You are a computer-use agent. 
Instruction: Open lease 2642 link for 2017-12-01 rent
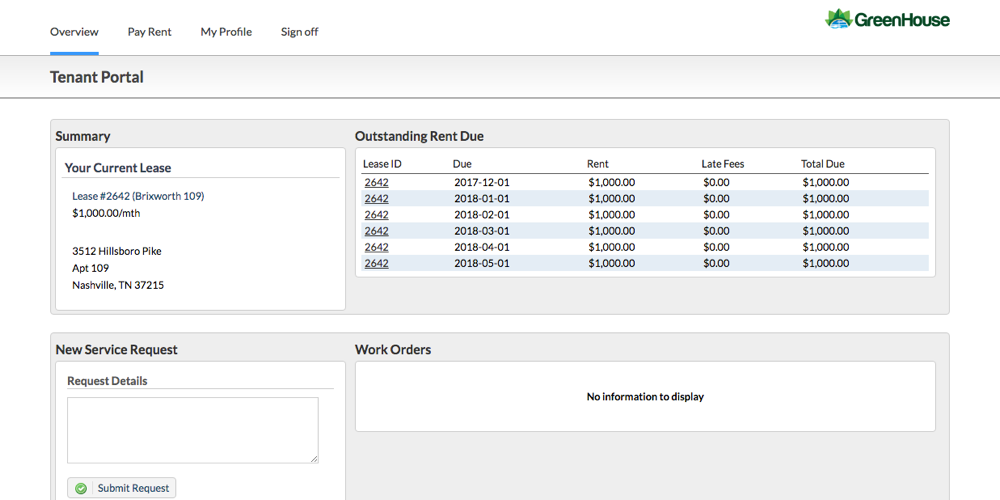pyautogui.click(x=376, y=182)
